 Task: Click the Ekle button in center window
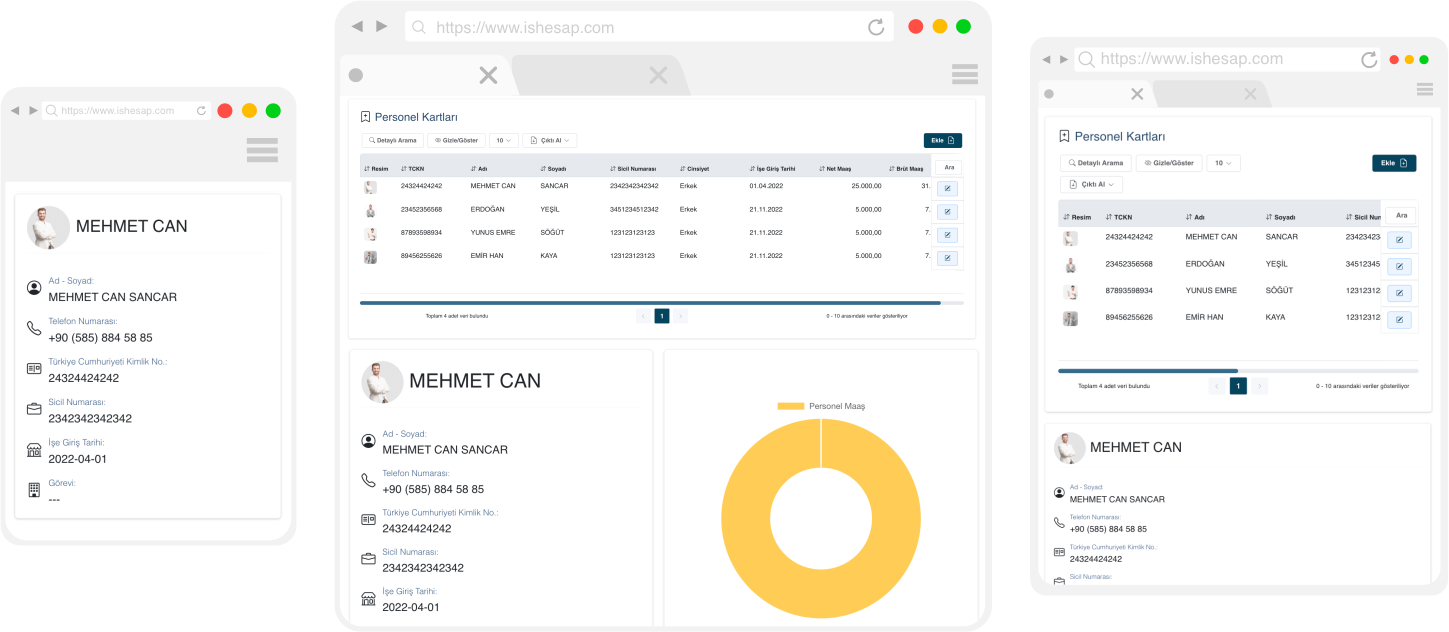pyautogui.click(x=942, y=141)
